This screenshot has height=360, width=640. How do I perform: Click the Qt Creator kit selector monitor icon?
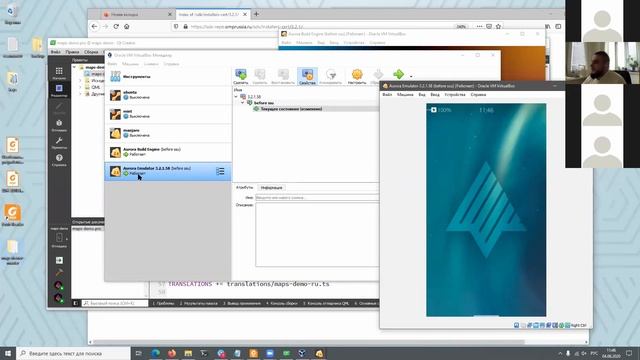(59, 238)
